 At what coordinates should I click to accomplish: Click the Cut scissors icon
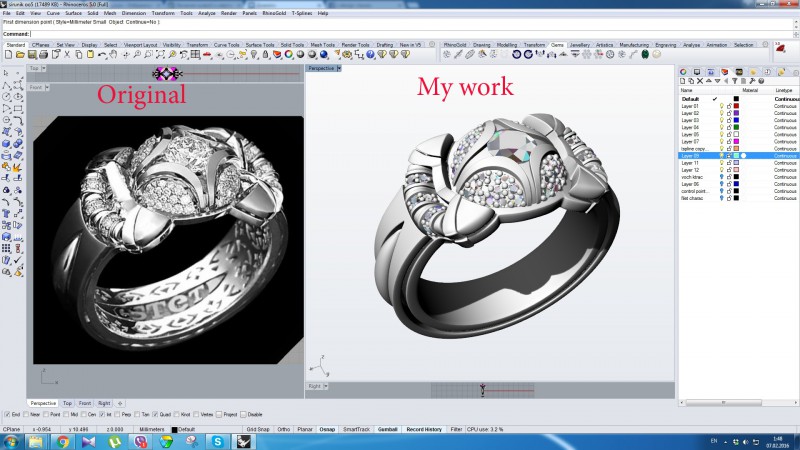click(x=67, y=54)
